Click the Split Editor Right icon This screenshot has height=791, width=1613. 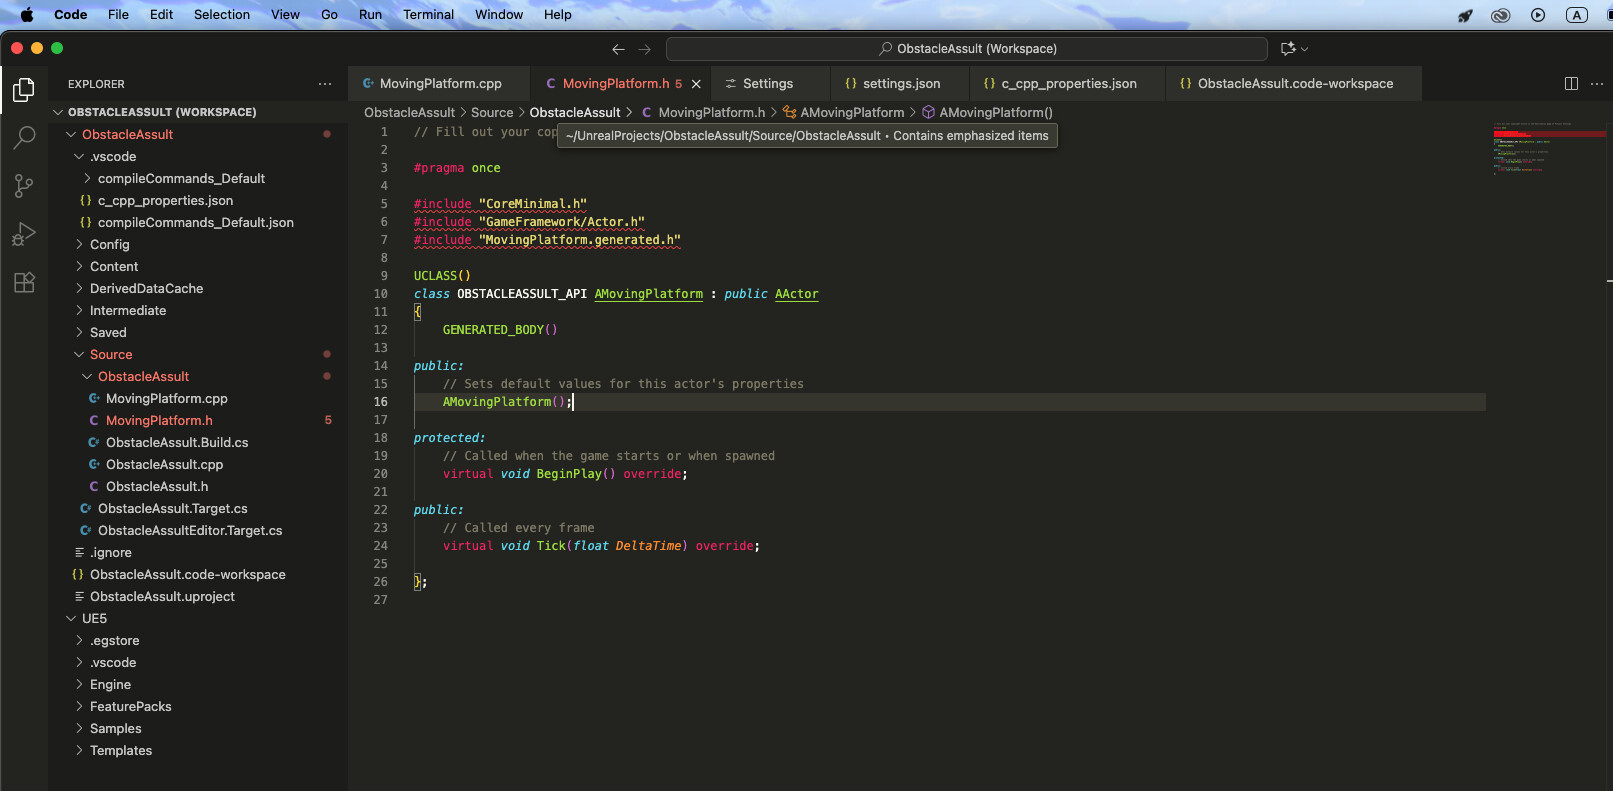(1571, 84)
